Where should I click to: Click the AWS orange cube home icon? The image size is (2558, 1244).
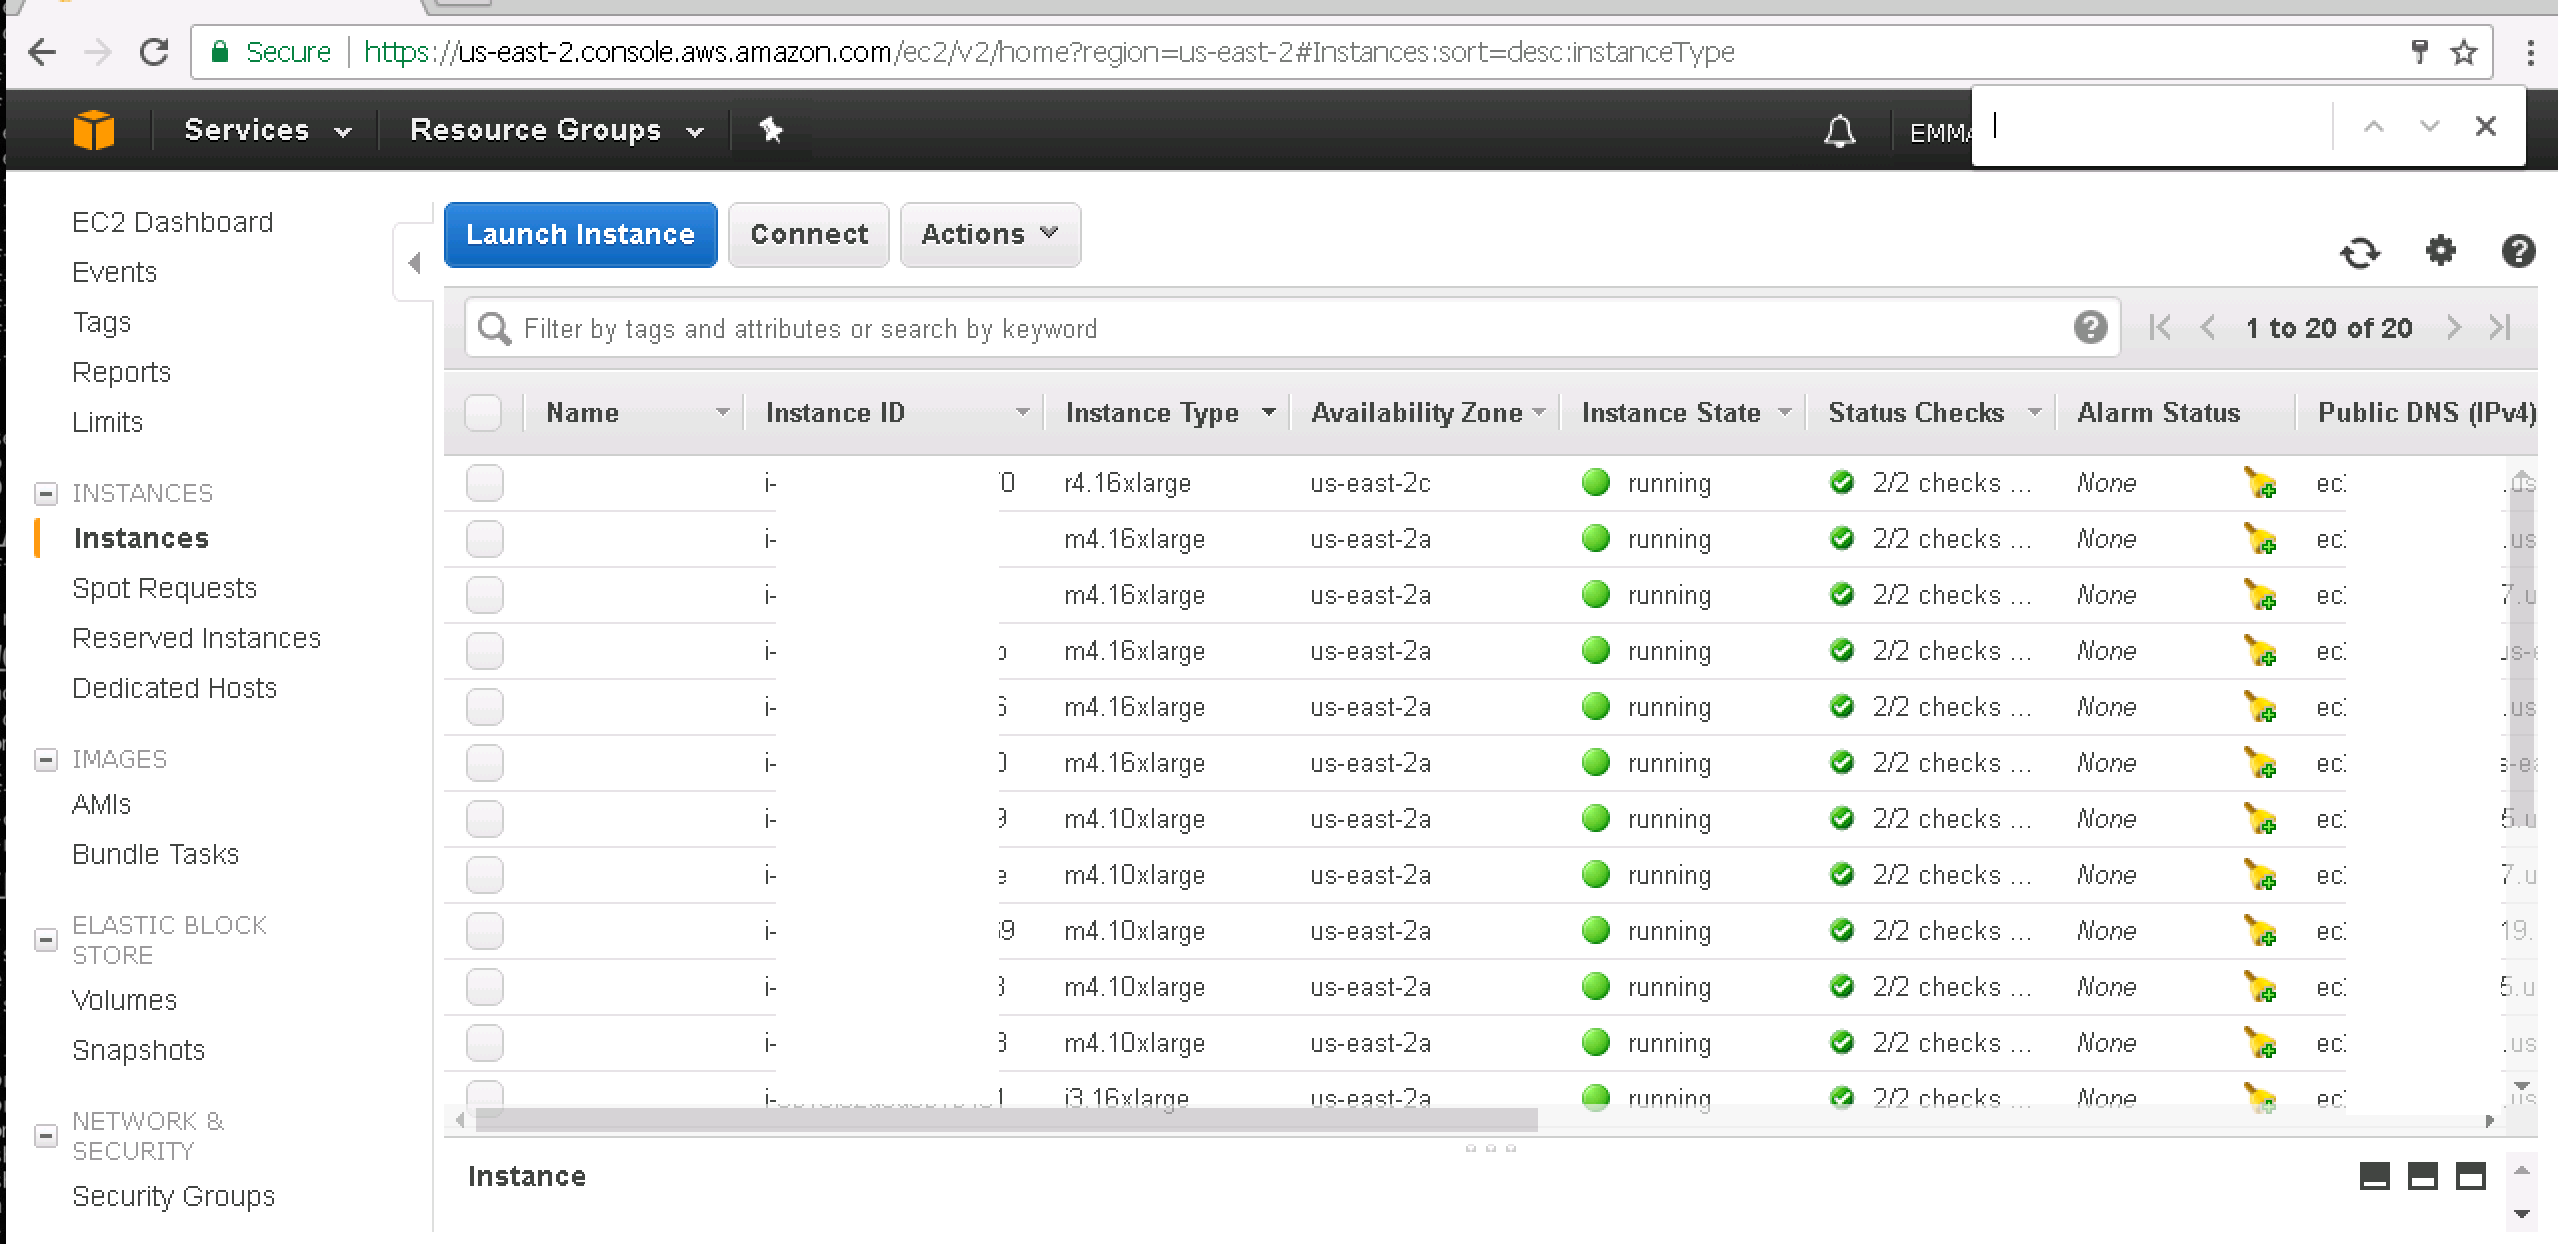click(x=93, y=130)
